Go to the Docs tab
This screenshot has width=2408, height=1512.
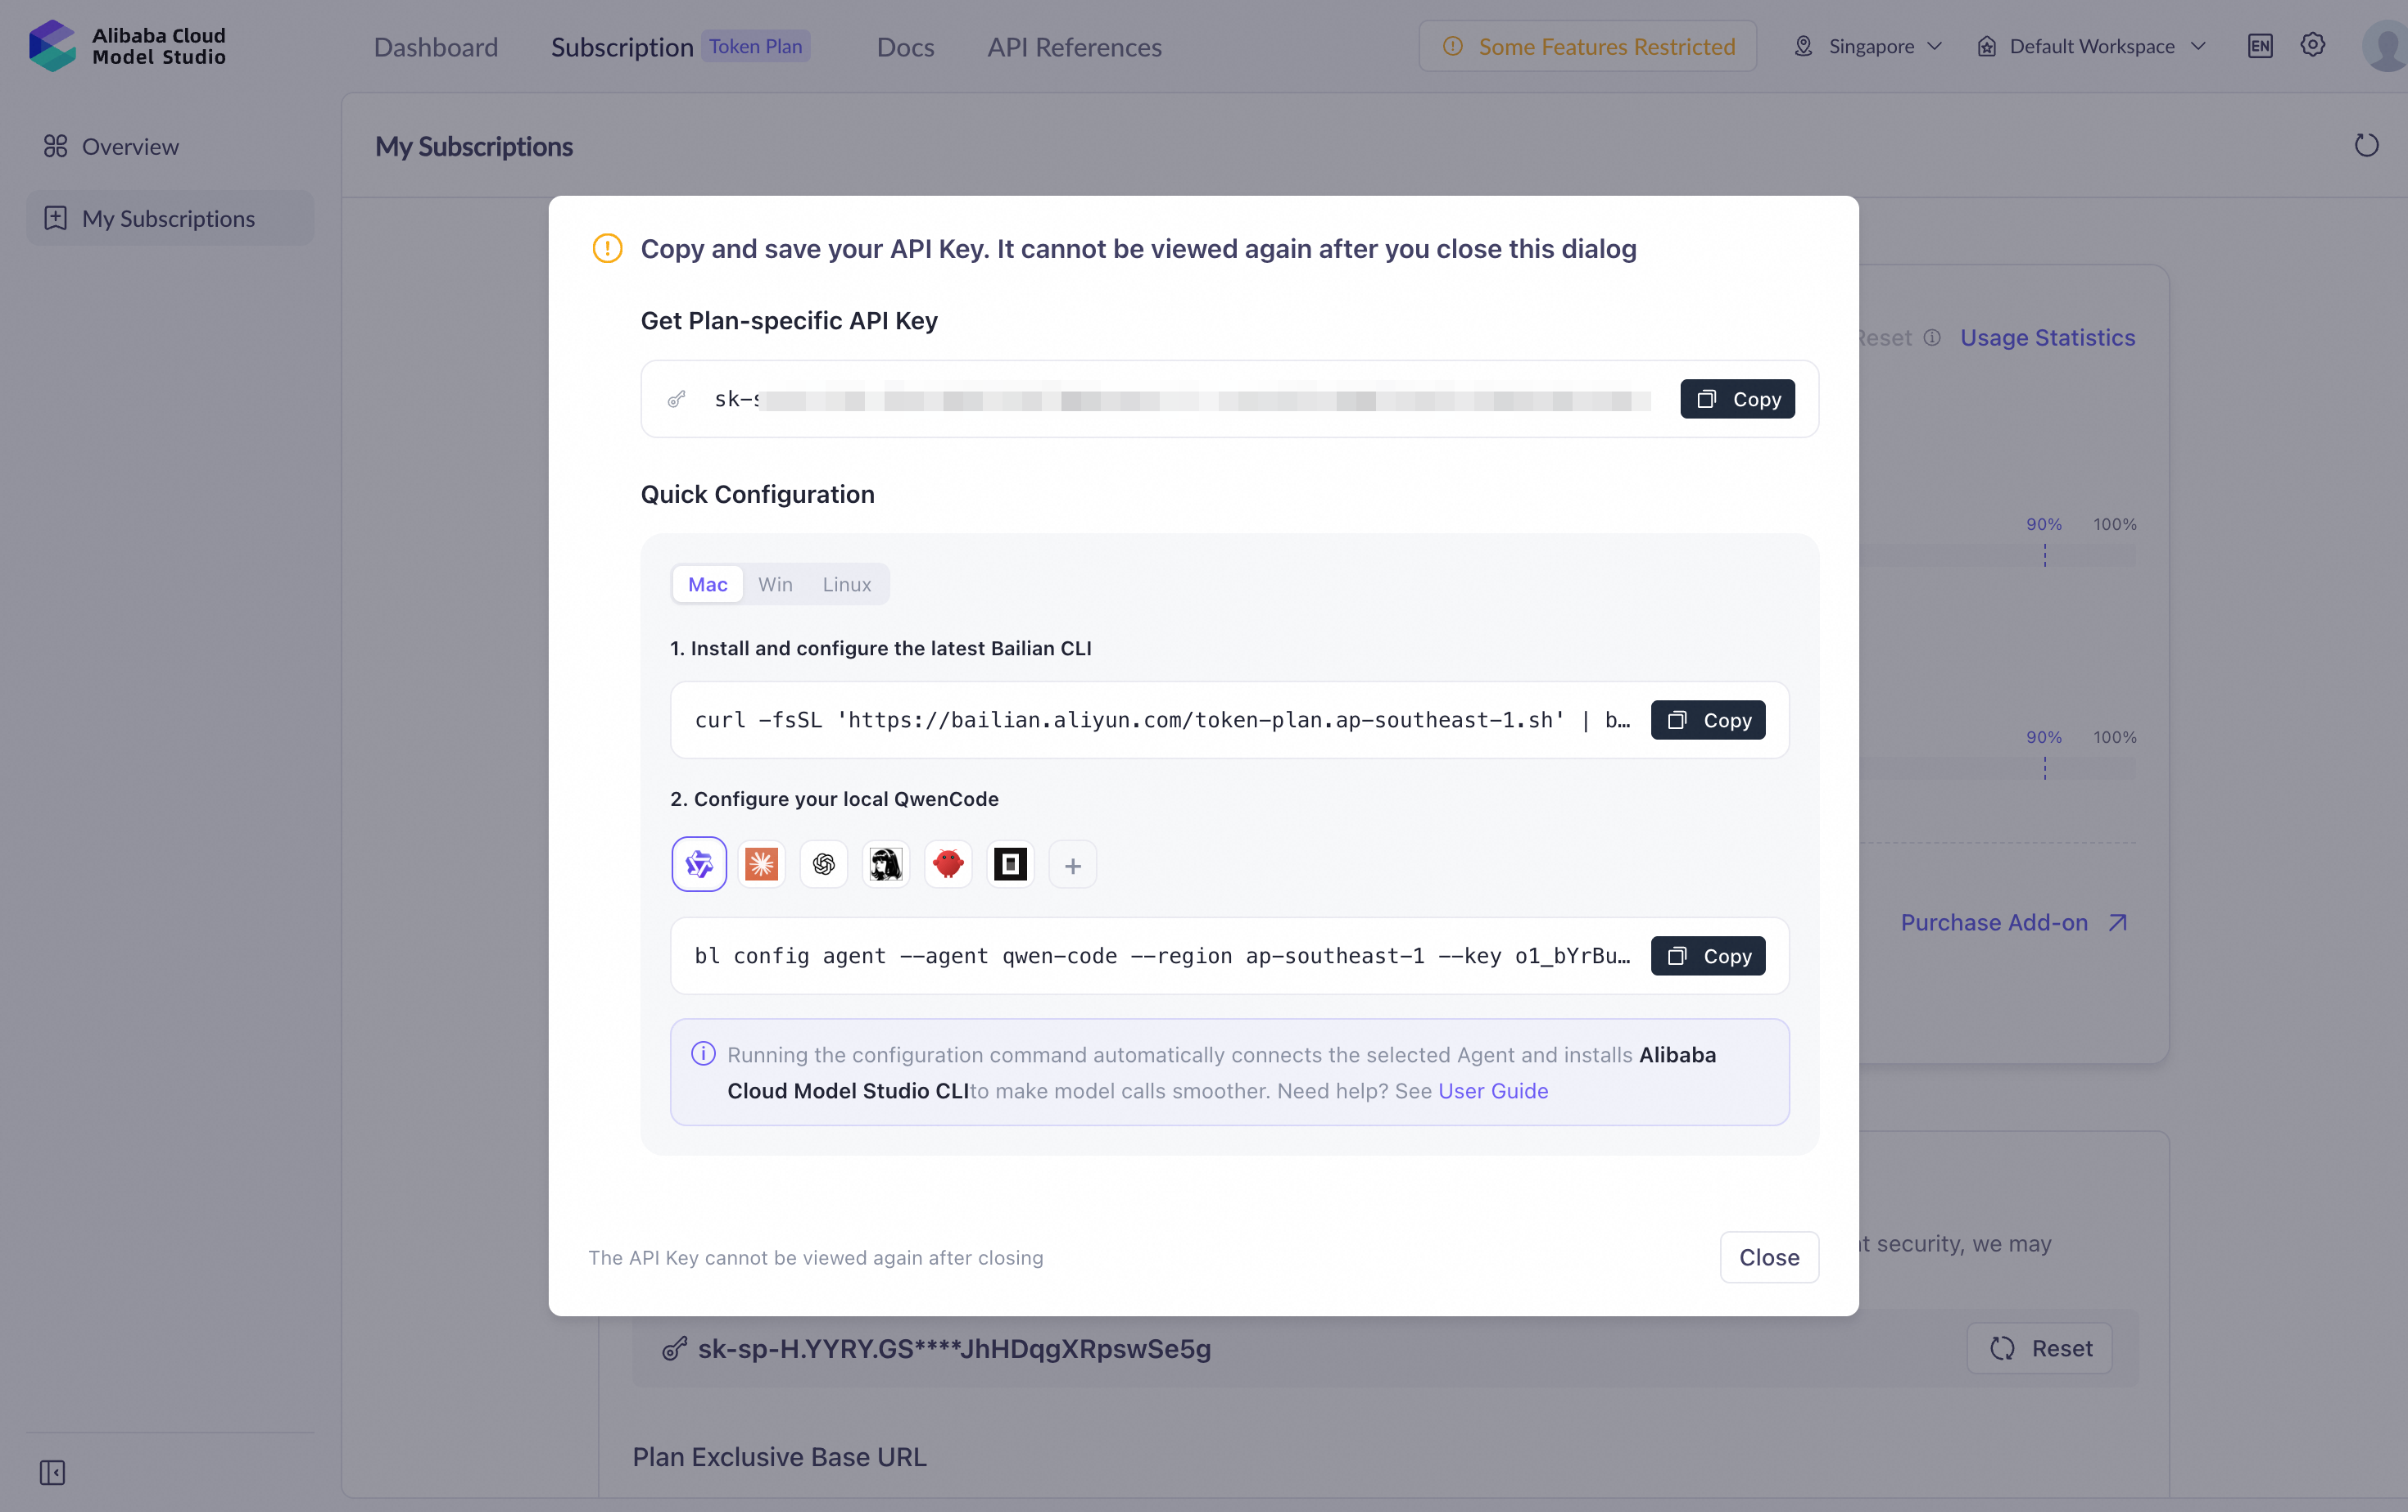[x=905, y=47]
